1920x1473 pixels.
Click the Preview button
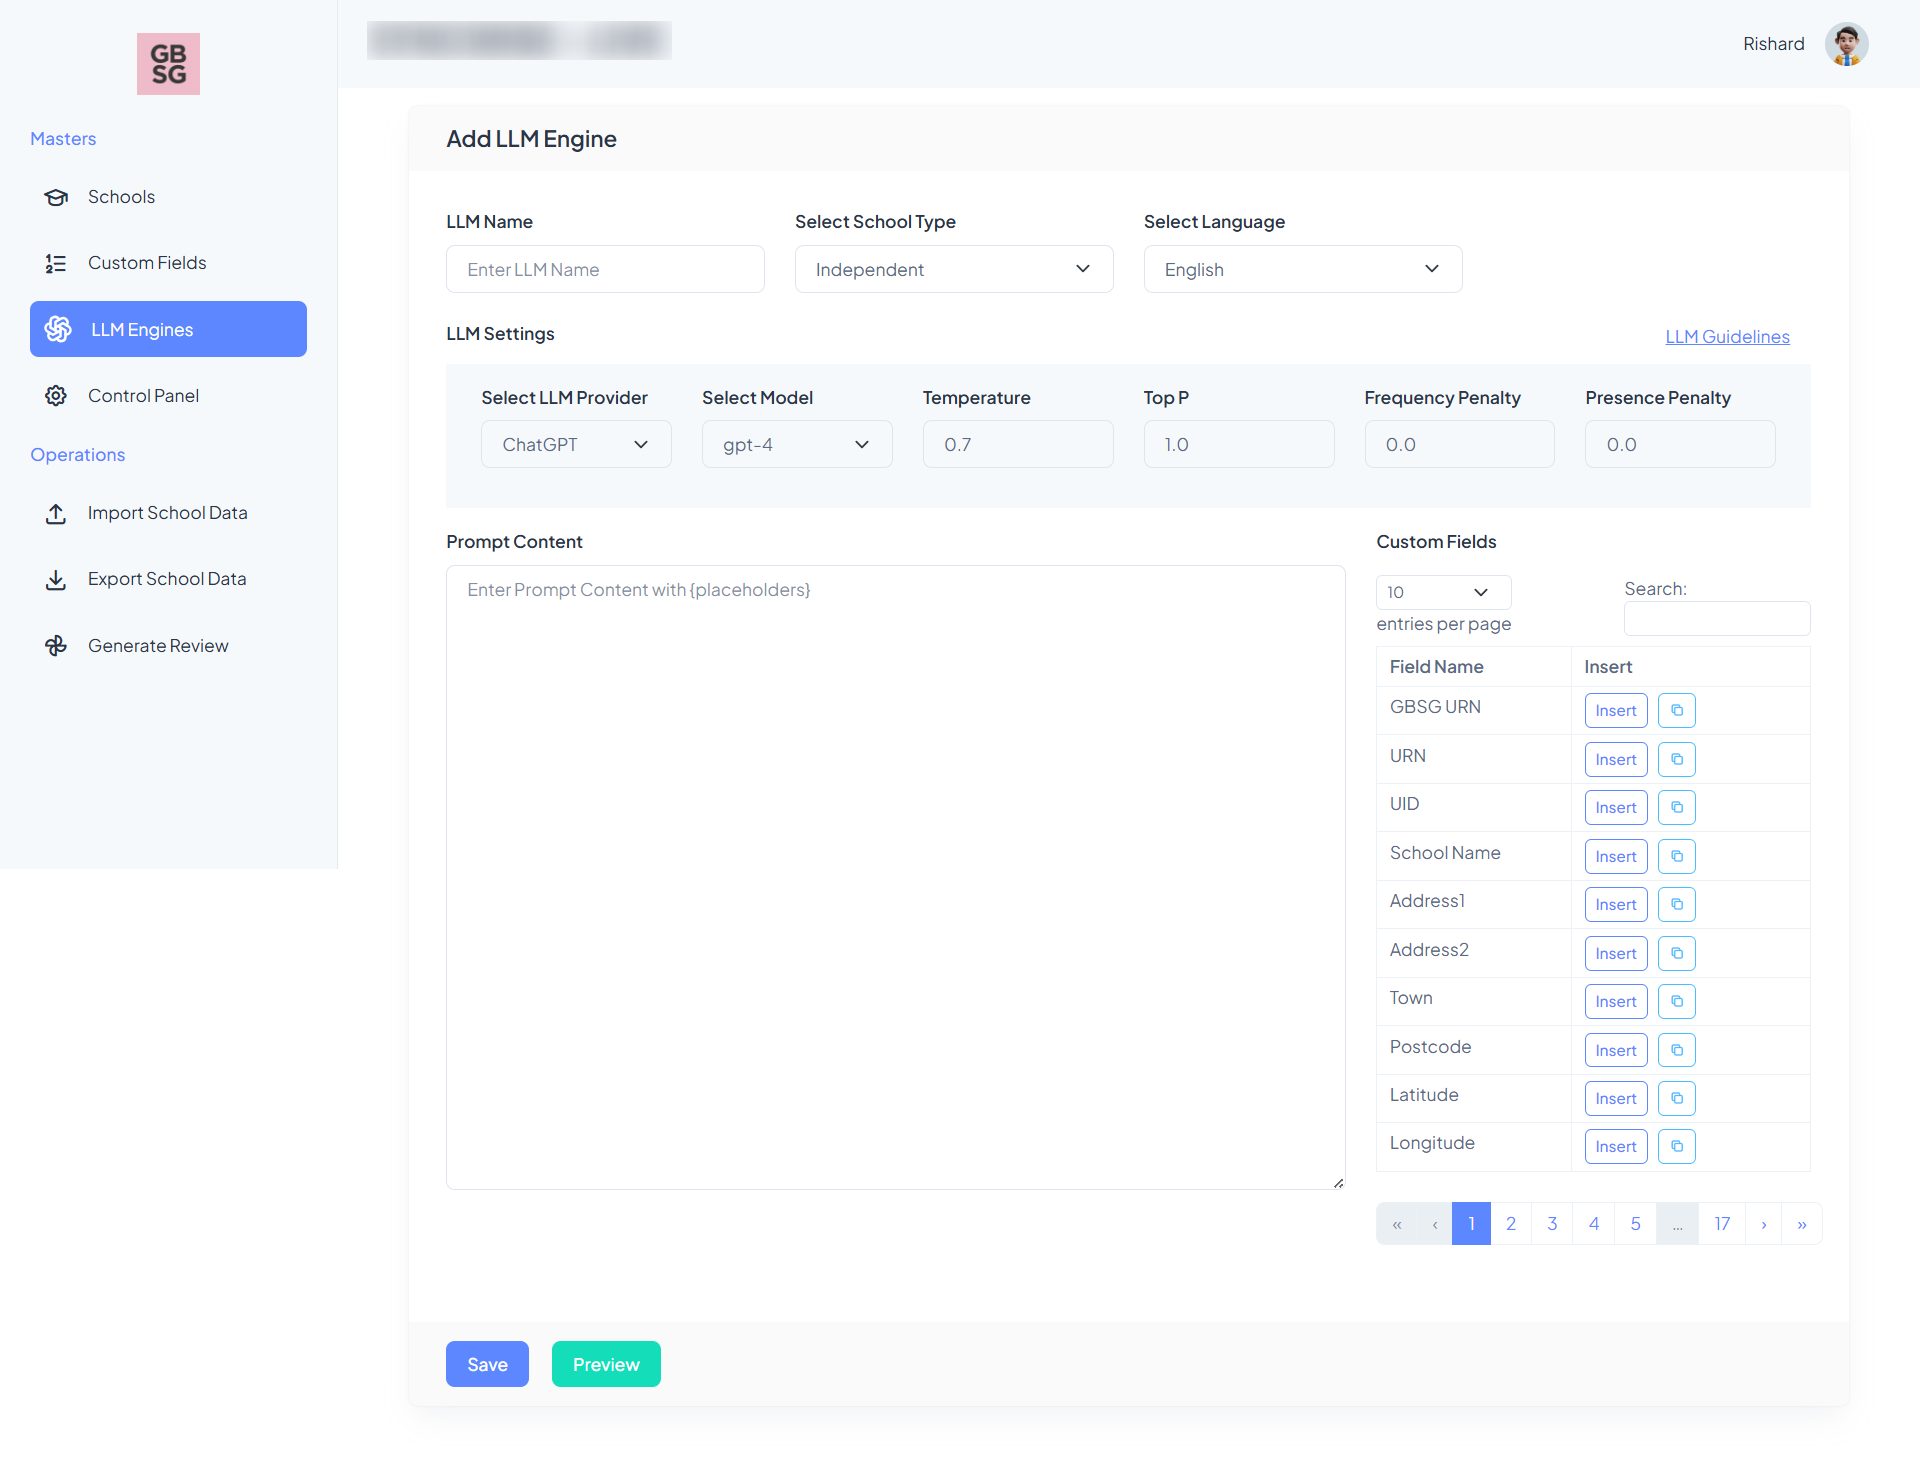tap(606, 1364)
